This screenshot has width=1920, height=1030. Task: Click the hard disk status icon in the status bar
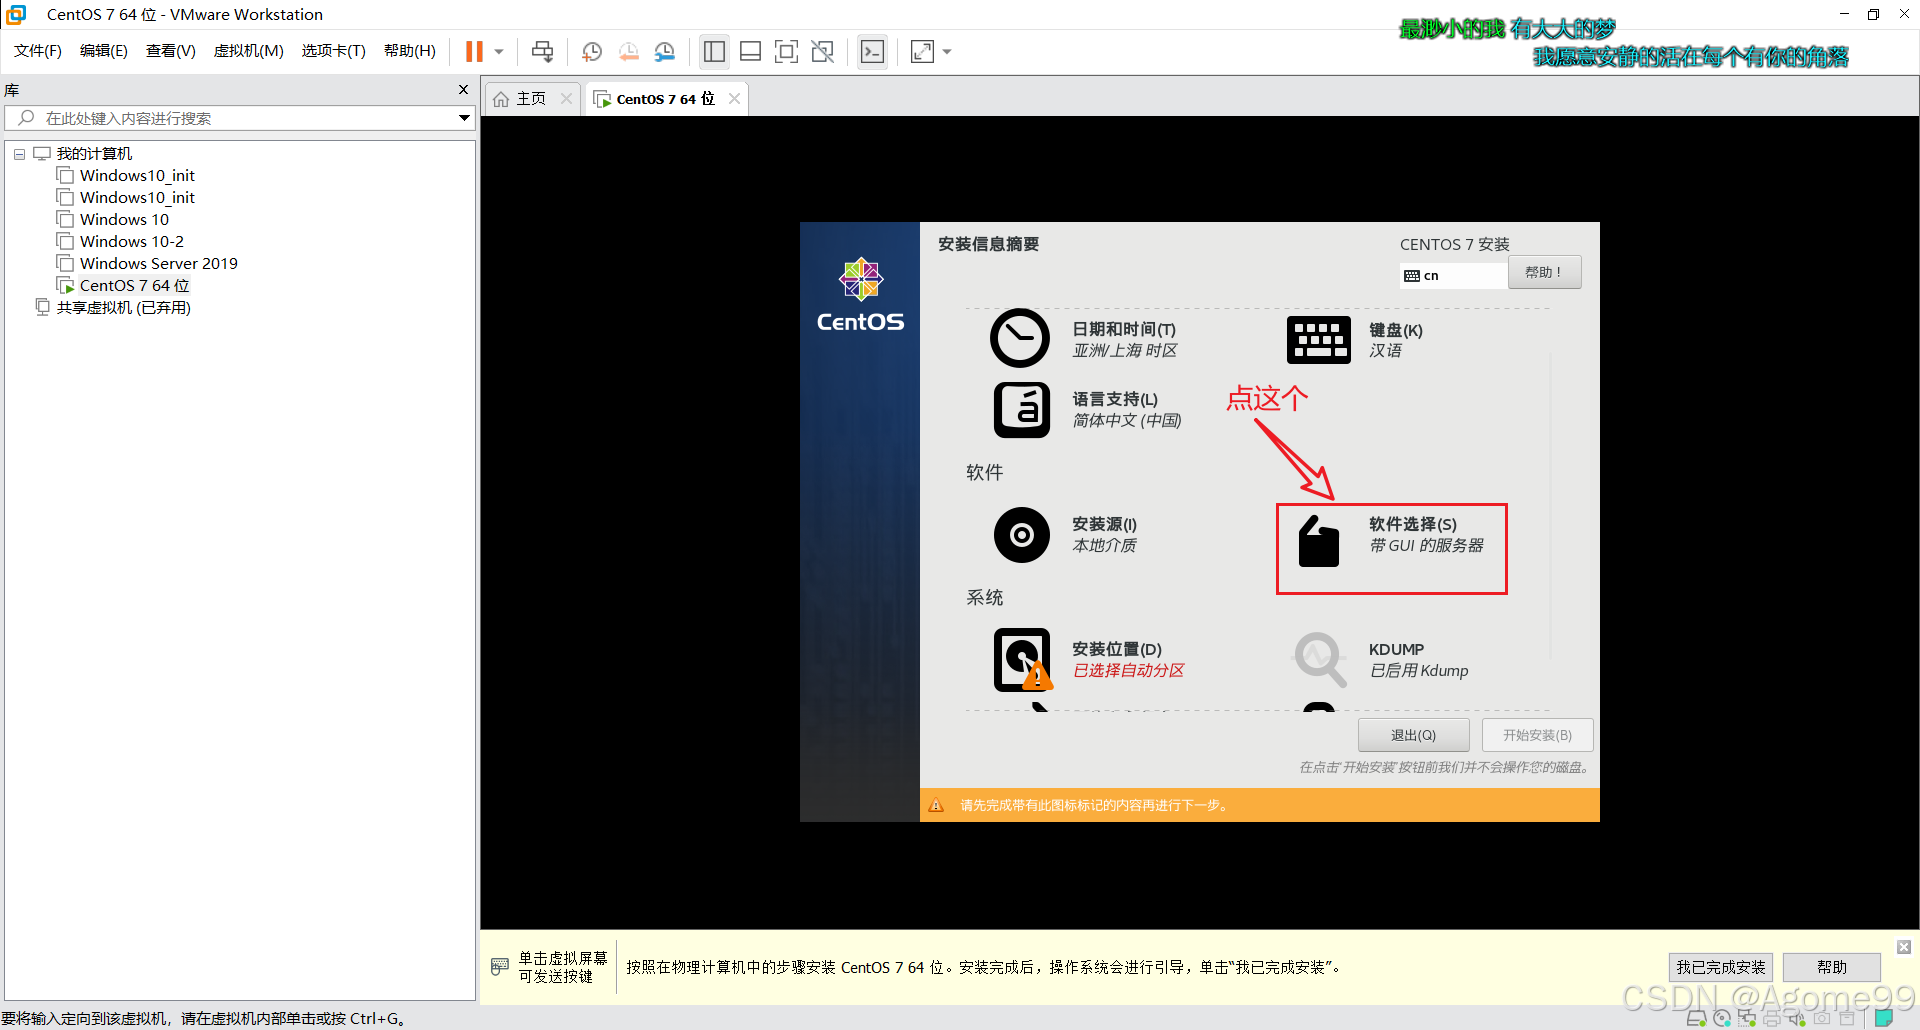pyautogui.click(x=1697, y=1019)
